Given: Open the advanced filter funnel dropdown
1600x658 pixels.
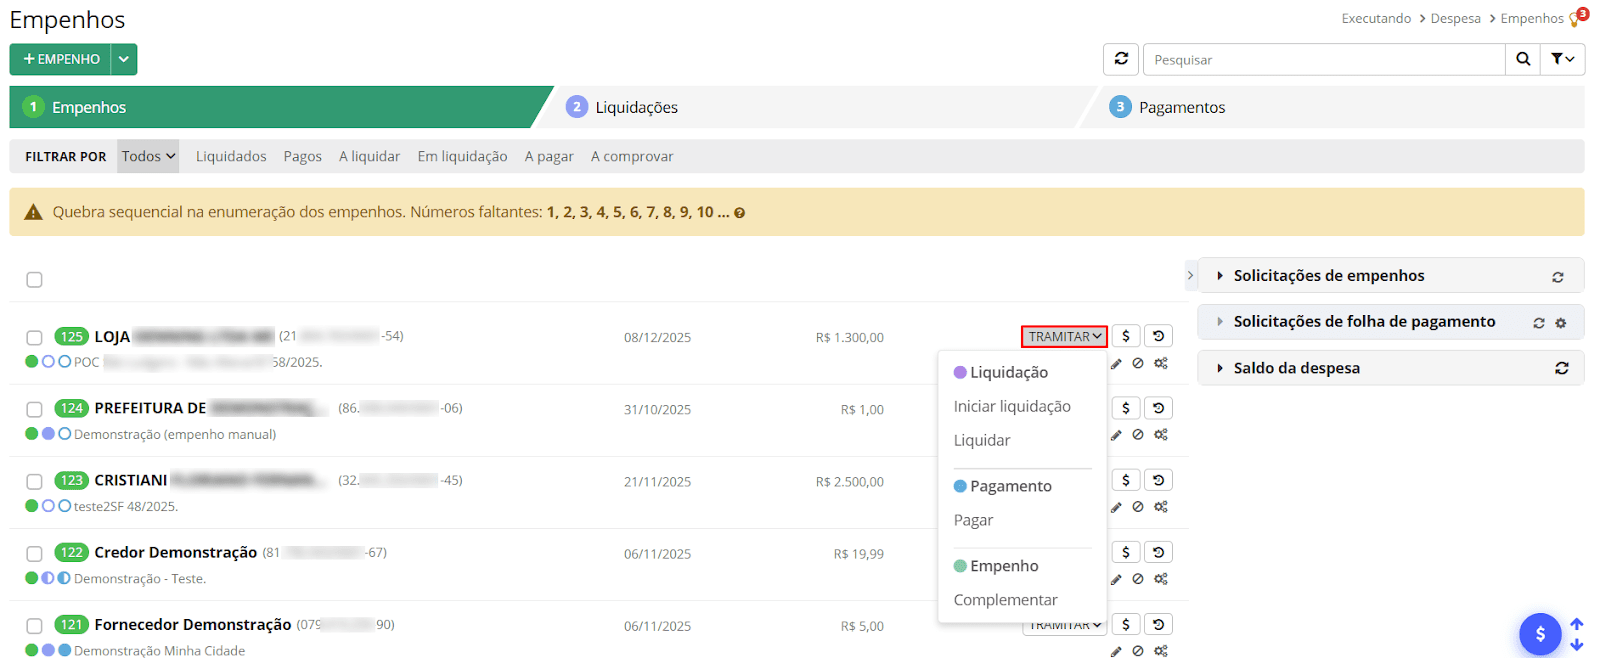Looking at the screenshot, I should point(1562,59).
